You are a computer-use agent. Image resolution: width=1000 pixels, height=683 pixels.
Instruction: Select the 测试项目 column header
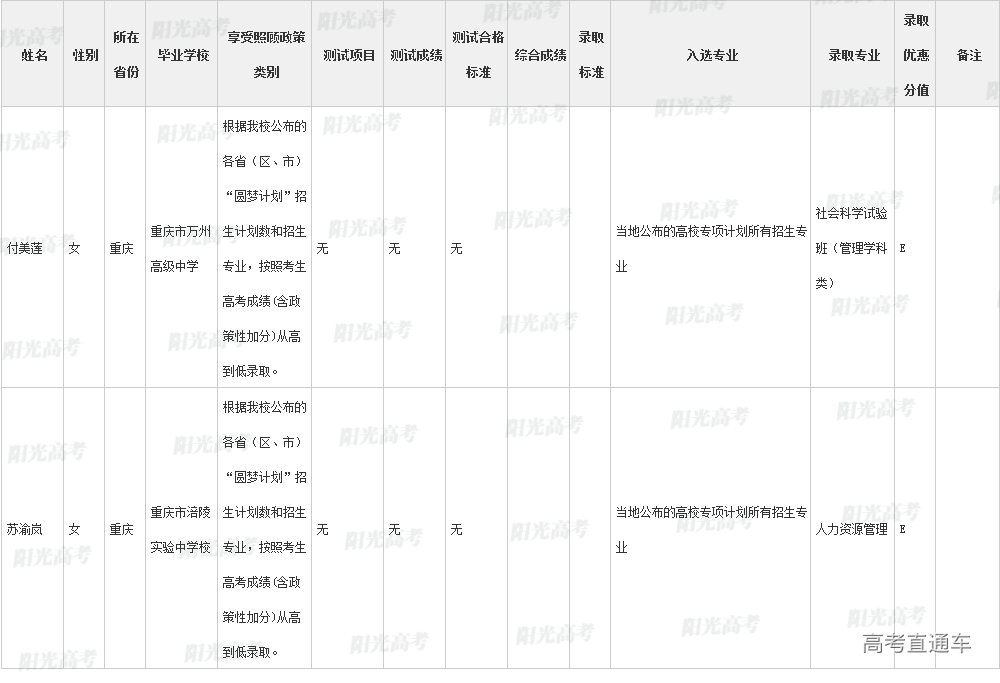tap(349, 56)
